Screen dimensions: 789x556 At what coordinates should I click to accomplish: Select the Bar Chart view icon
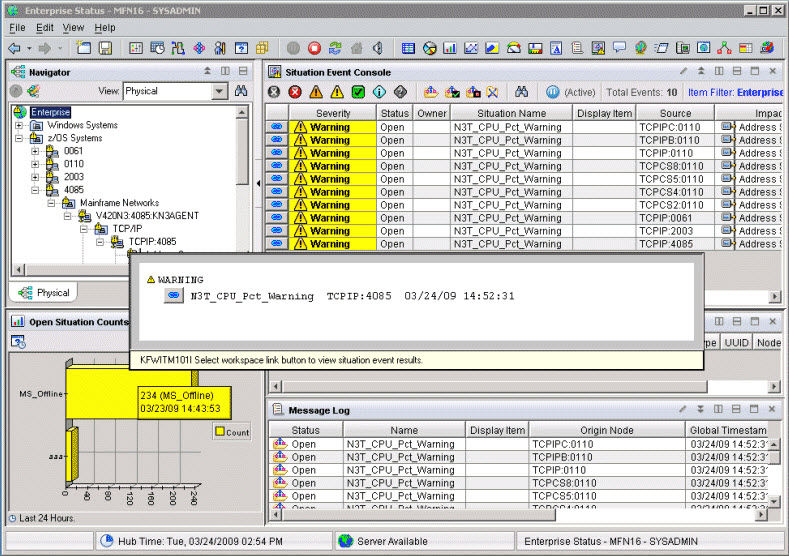450,48
